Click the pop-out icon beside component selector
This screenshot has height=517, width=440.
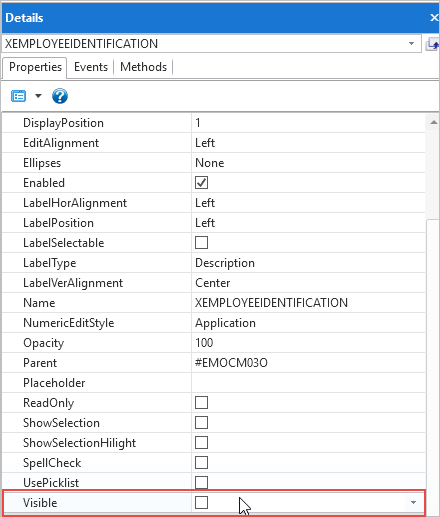point(432,44)
